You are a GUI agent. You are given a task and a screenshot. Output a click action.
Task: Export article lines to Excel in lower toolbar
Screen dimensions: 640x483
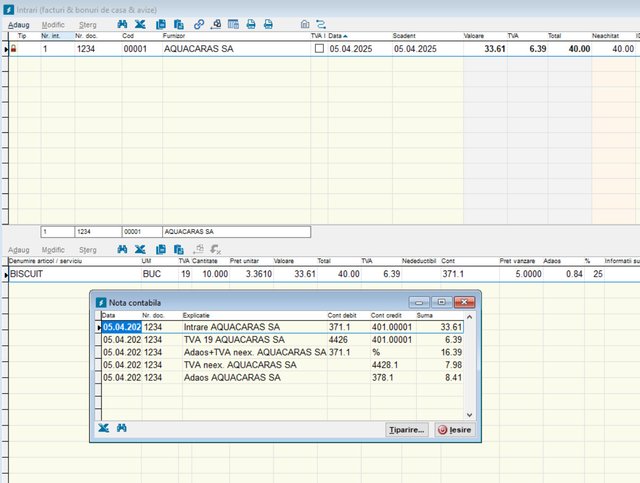140,249
